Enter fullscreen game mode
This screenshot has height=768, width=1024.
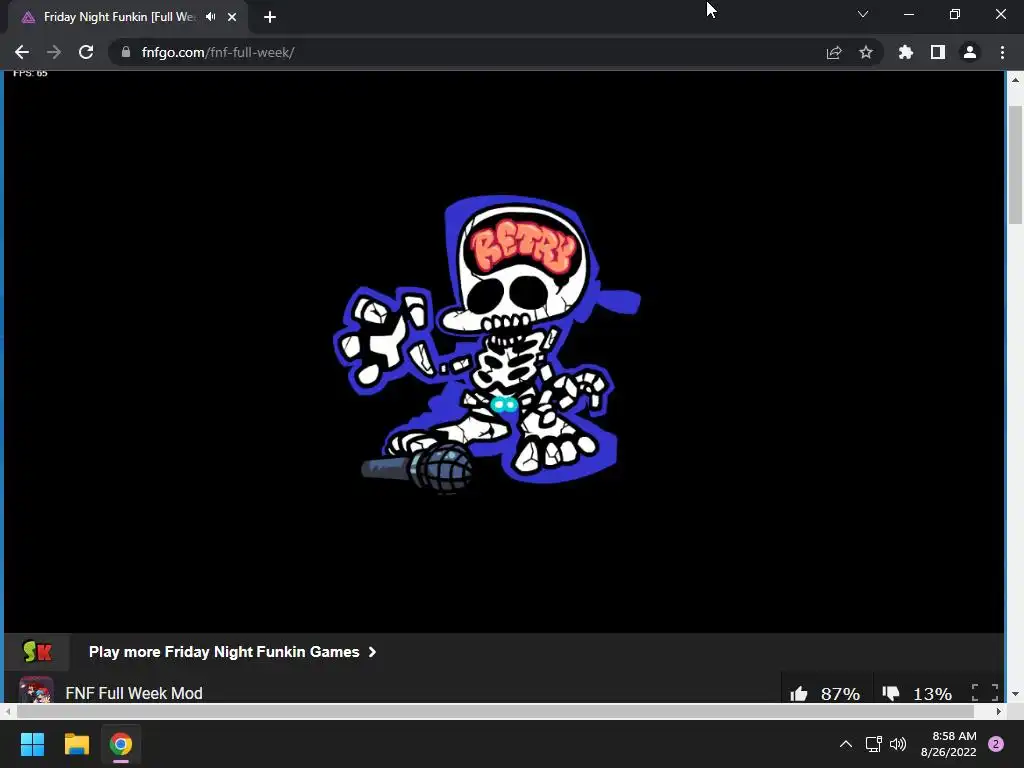[x=985, y=692]
